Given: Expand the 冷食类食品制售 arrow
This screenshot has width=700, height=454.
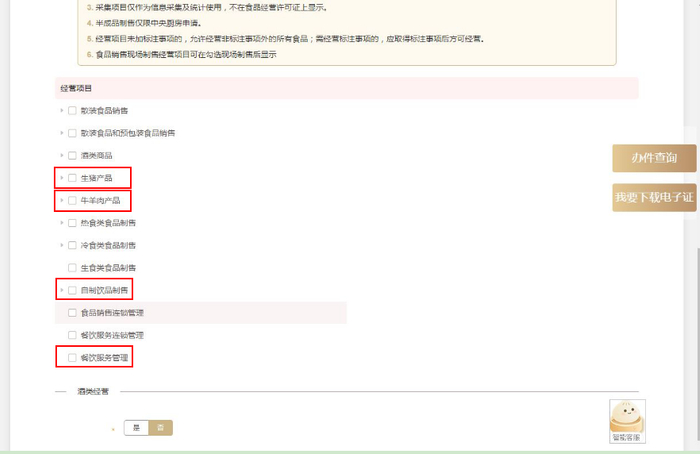Looking at the screenshot, I should pyautogui.click(x=62, y=245).
